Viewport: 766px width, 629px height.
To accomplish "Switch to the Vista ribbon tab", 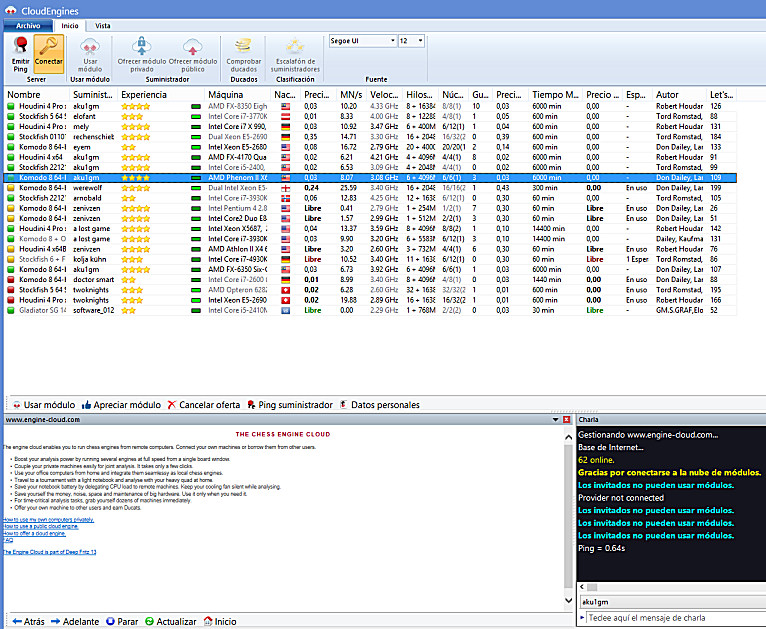I will point(103,26).
